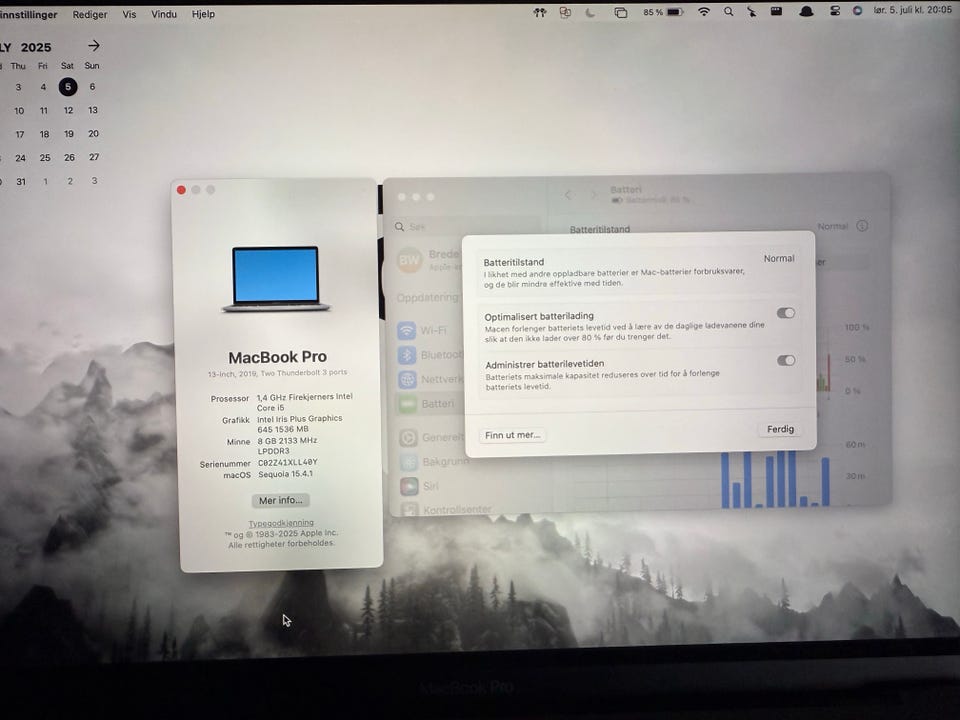Open the Wi-Fi menu bar icon
Viewport: 960px width, 720px height.
(x=704, y=12)
